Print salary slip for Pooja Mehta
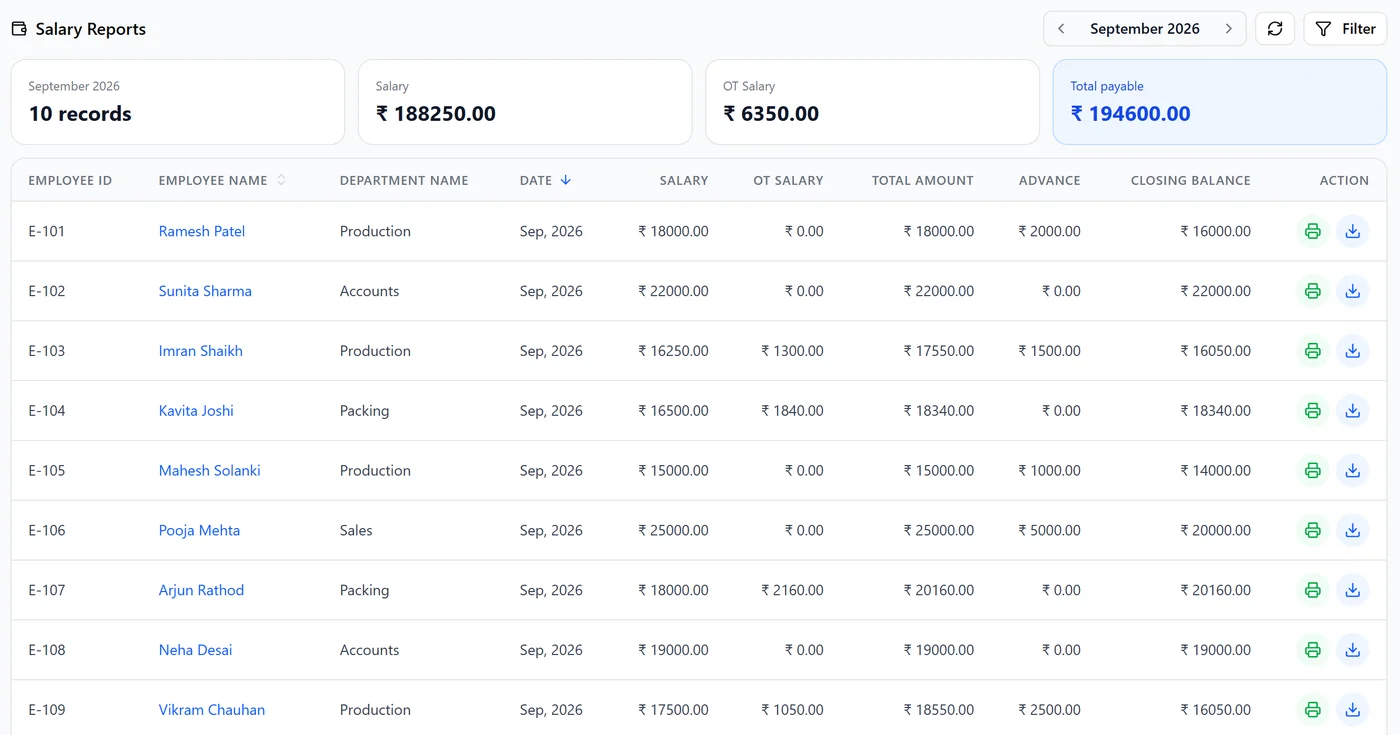The image size is (1400, 735). coord(1313,530)
